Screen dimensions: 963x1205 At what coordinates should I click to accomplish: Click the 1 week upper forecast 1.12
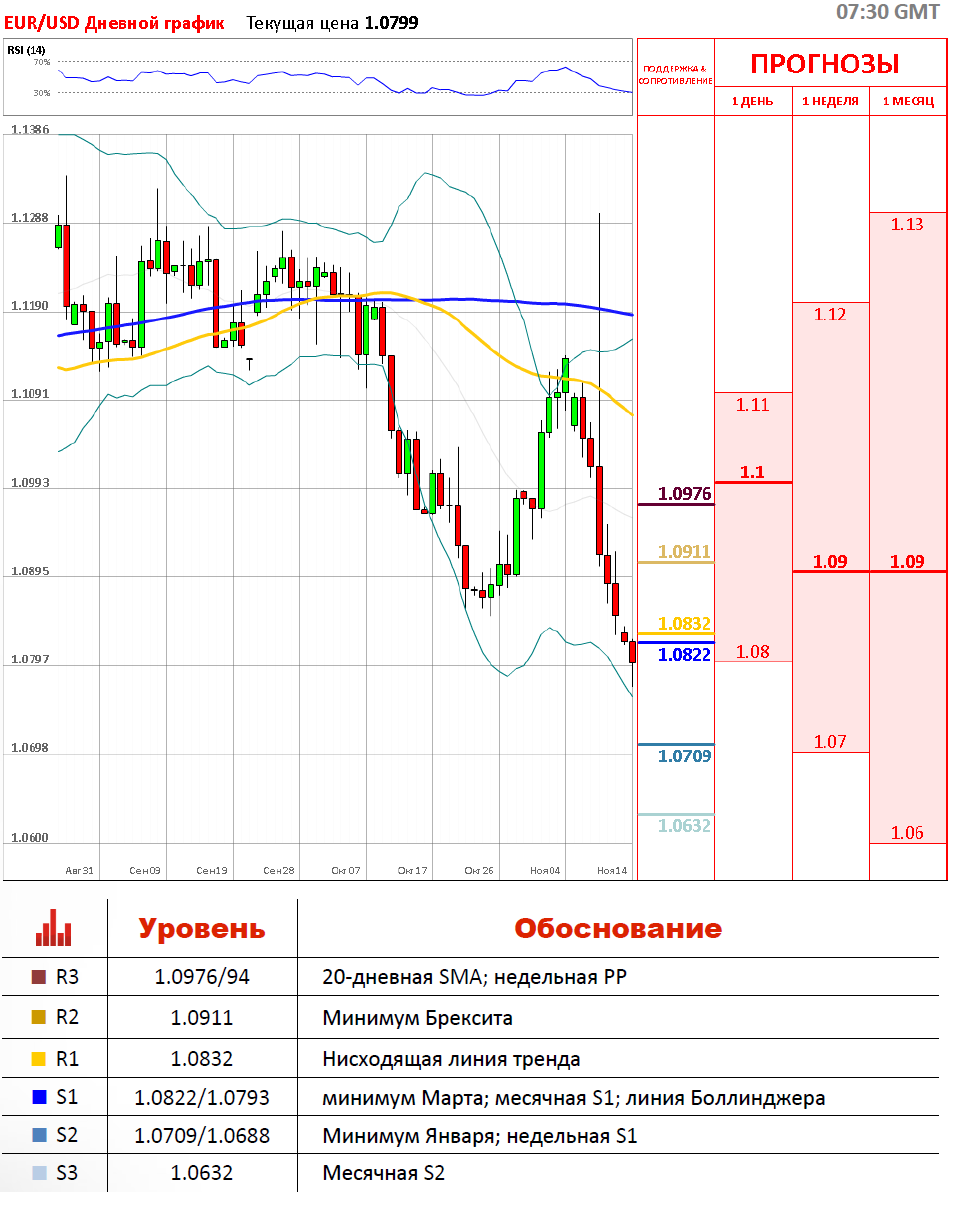pos(830,314)
